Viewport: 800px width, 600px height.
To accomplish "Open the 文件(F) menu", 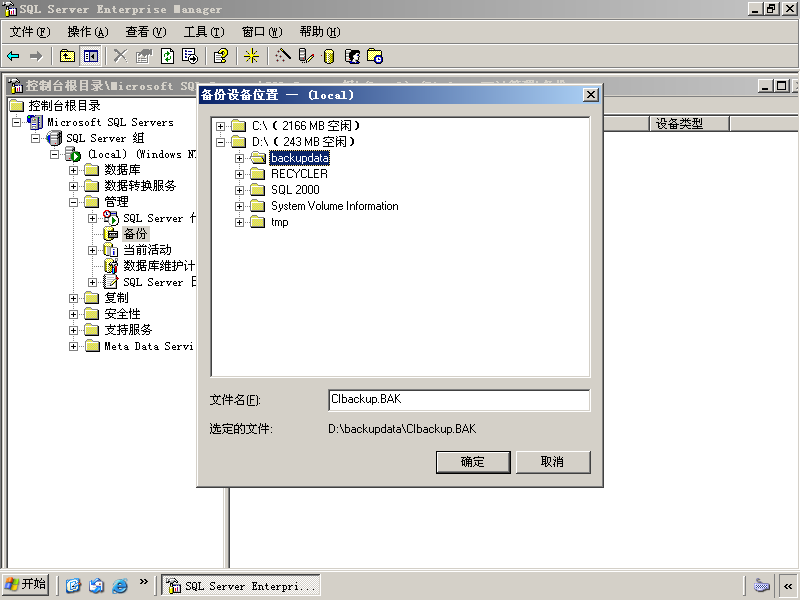I will click(30, 32).
